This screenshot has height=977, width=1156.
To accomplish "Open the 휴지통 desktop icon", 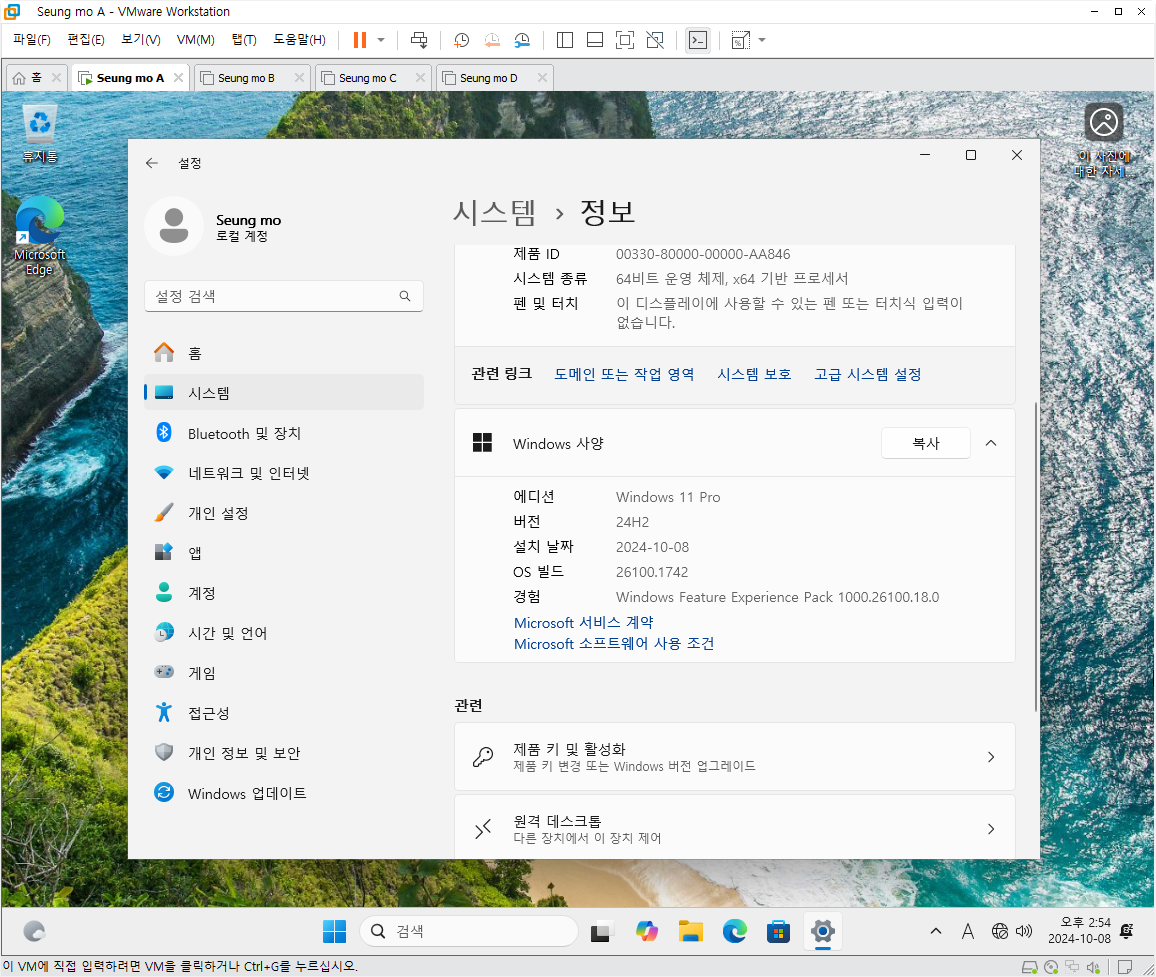I will pyautogui.click(x=40, y=133).
